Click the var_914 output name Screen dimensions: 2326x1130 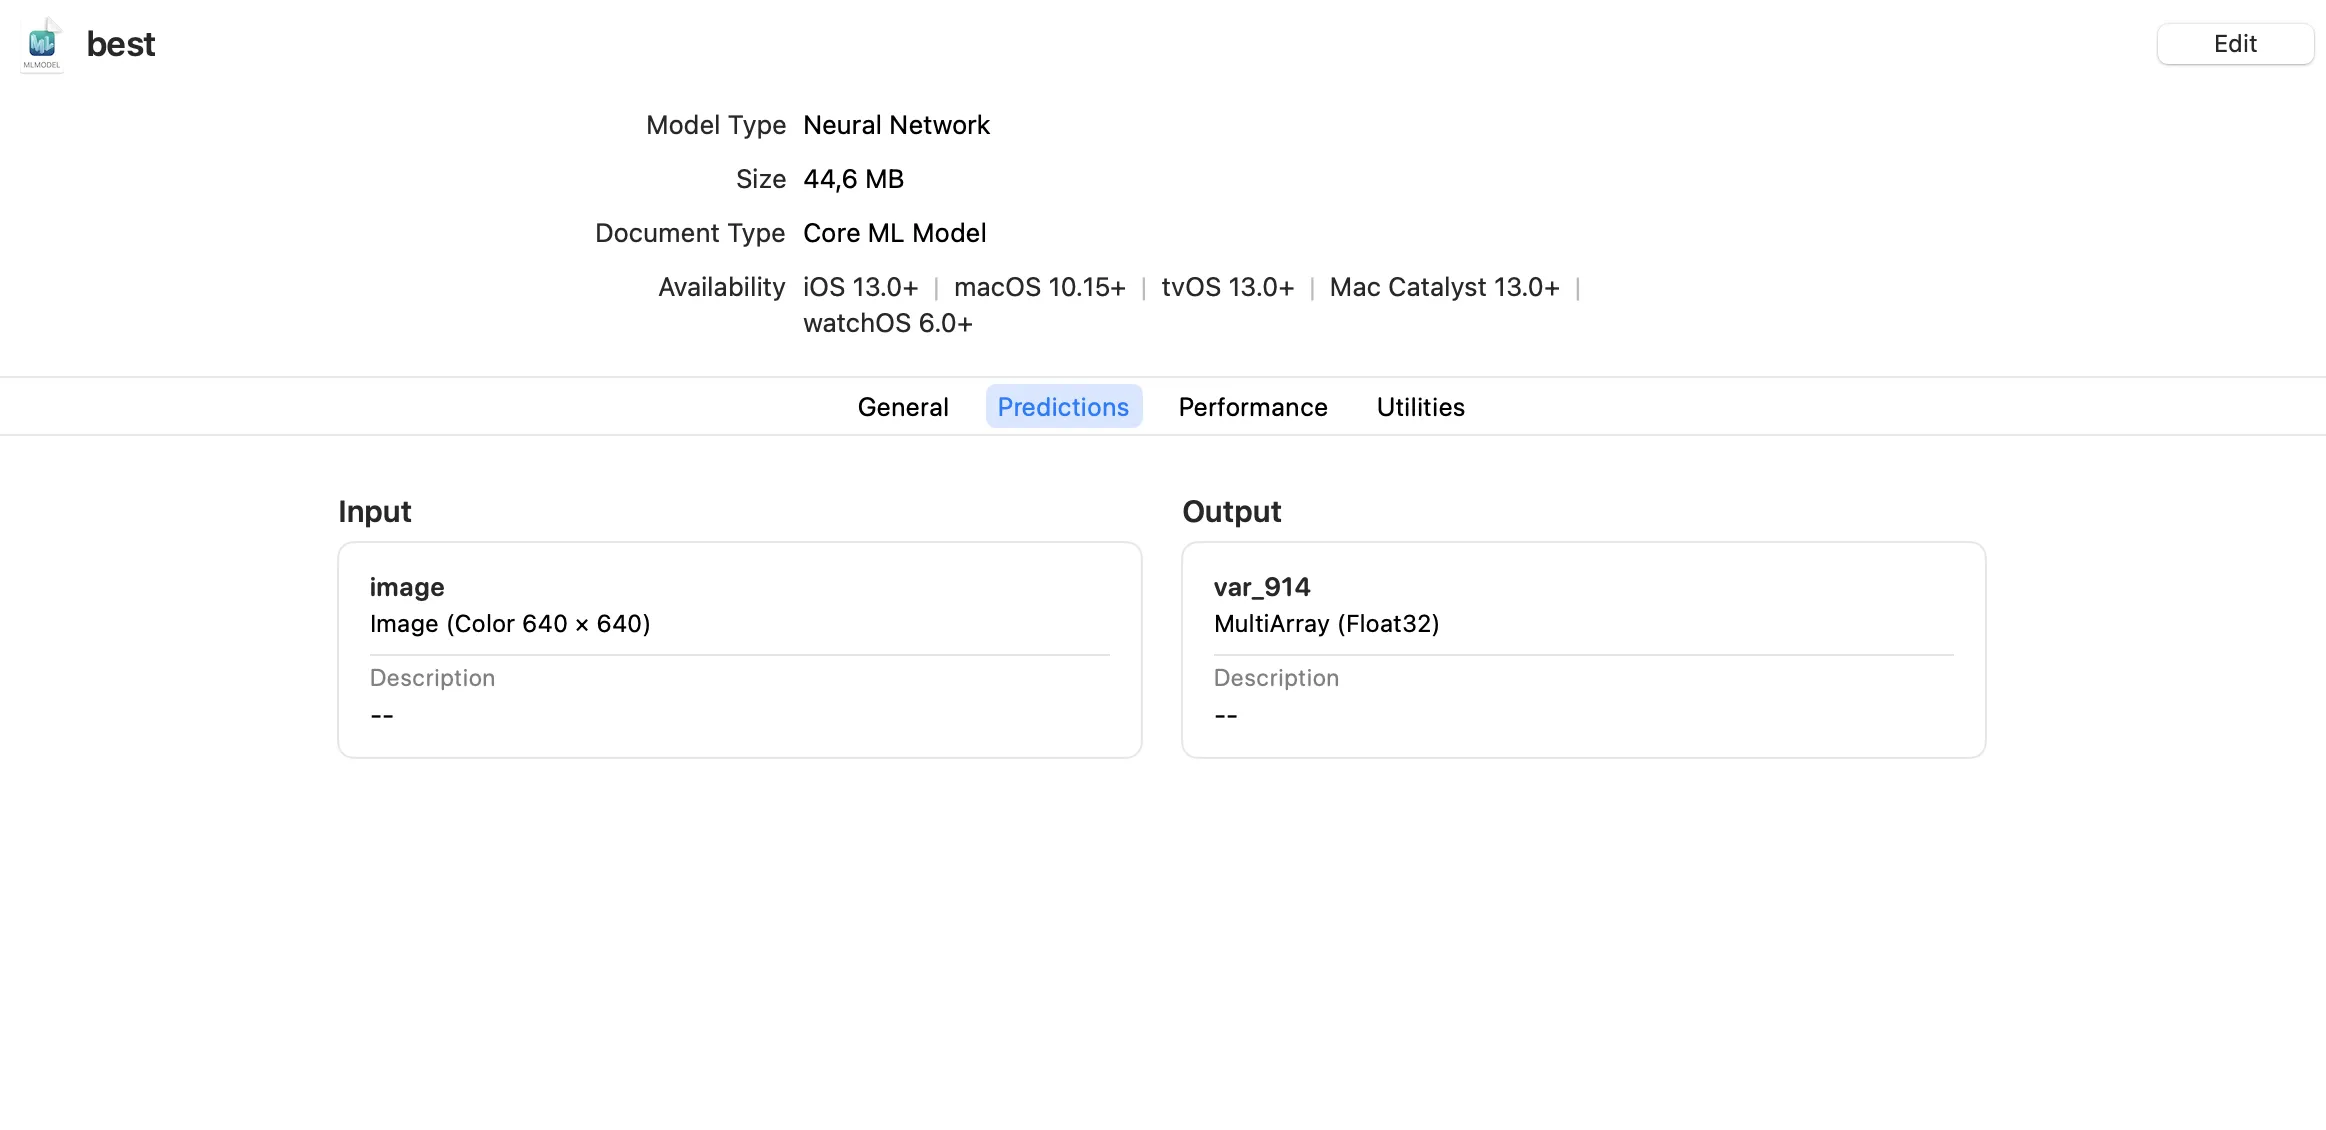pos(1261,587)
